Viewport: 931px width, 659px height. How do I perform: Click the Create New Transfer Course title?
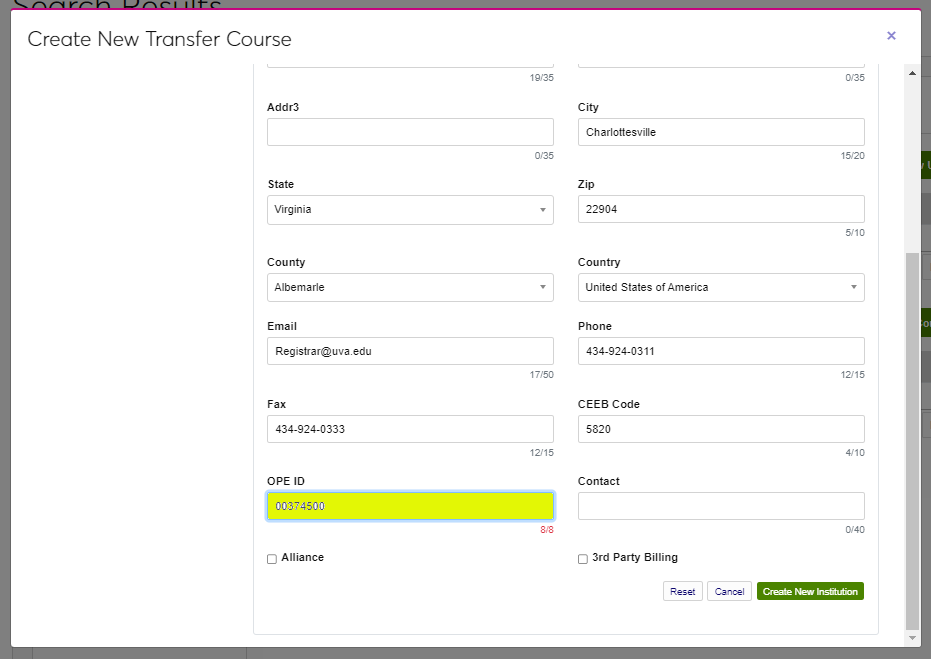pos(159,39)
